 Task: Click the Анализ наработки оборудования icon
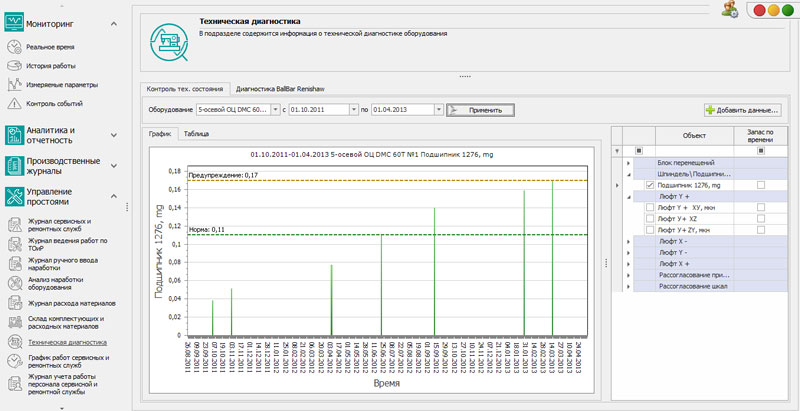tap(14, 283)
